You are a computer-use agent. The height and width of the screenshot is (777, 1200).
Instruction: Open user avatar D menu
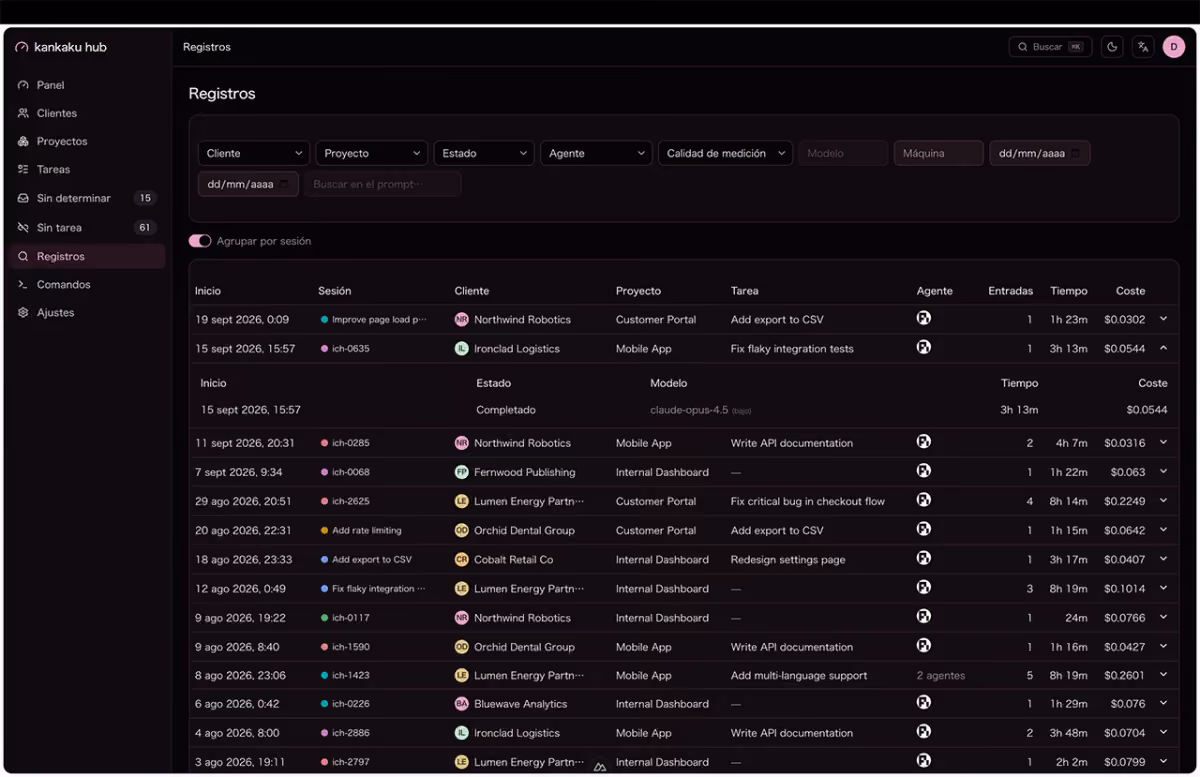1174,47
